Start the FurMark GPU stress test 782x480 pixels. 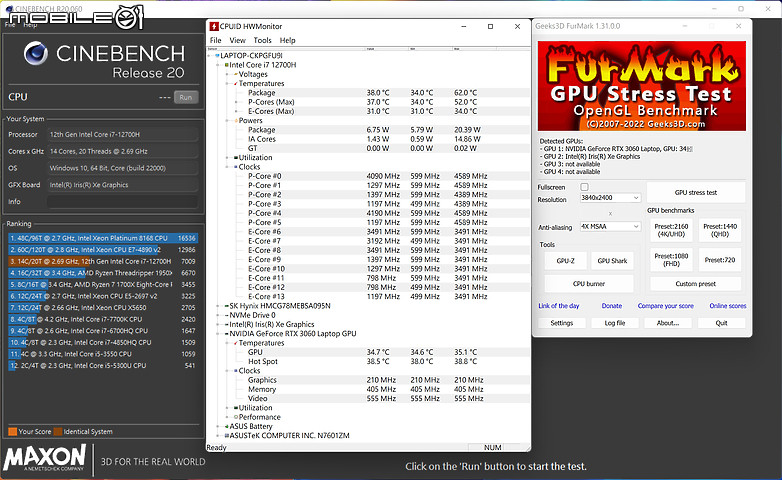tap(696, 193)
